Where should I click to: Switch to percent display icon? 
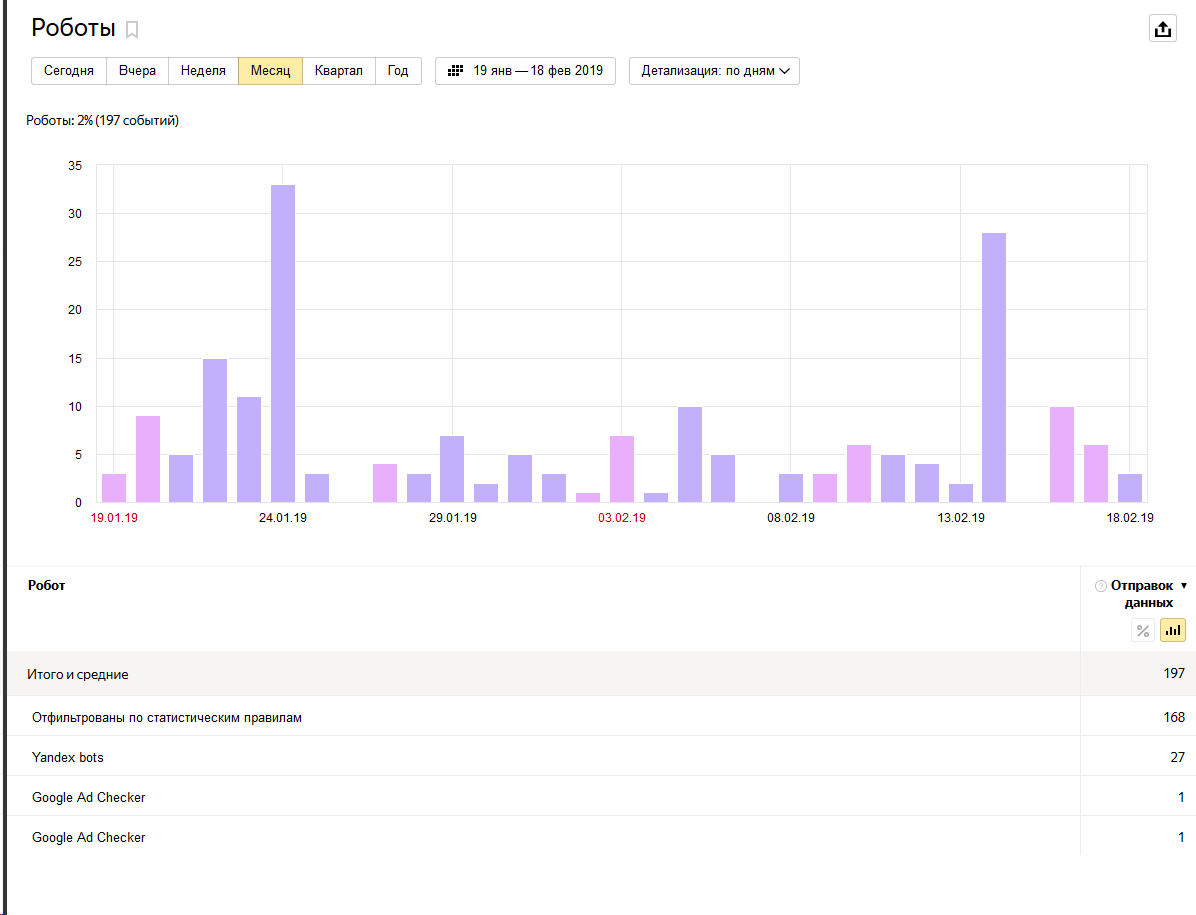[1143, 630]
